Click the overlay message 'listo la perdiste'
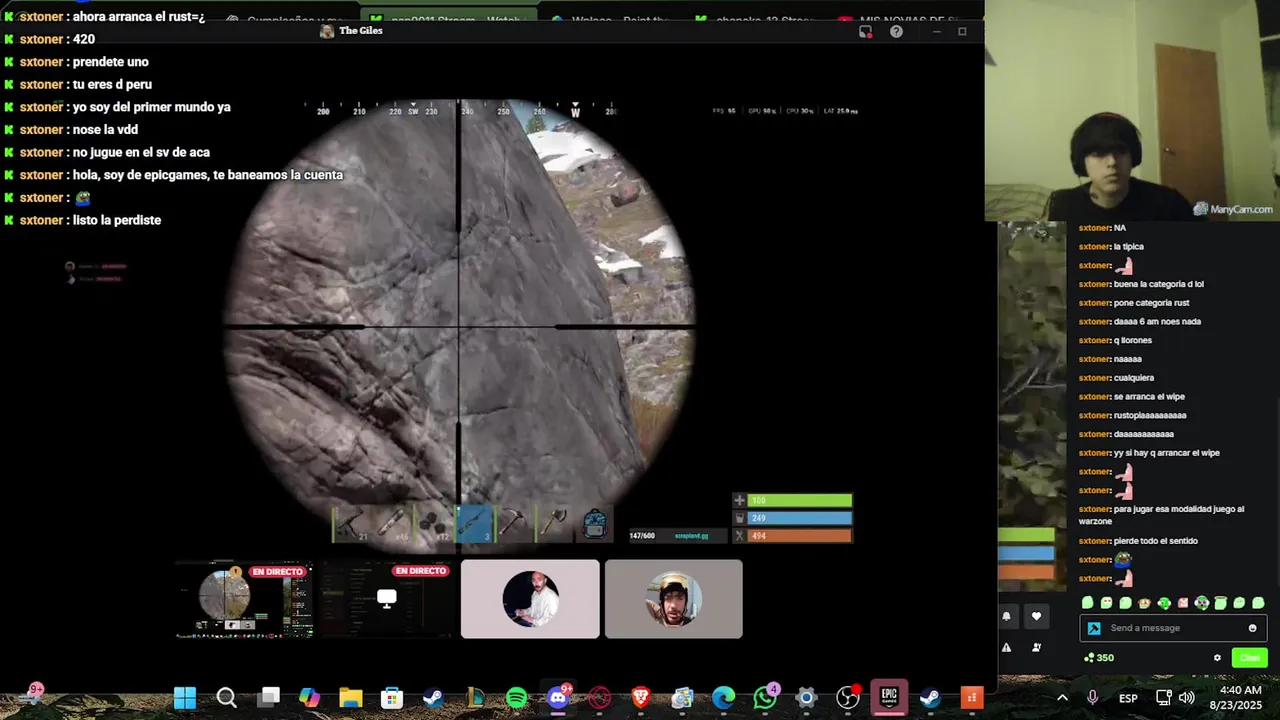This screenshot has width=1280, height=720. pyautogui.click(x=116, y=220)
